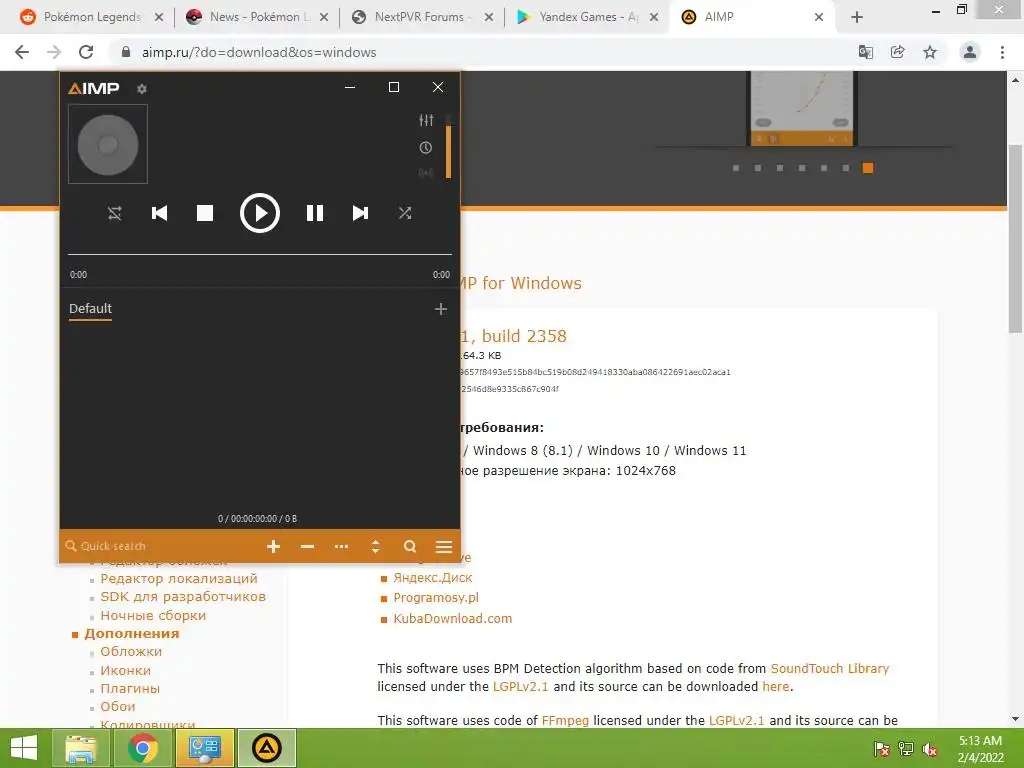Screen dimensions: 1024x768
Task: Open AIMP settings gear icon
Action: pos(142,89)
